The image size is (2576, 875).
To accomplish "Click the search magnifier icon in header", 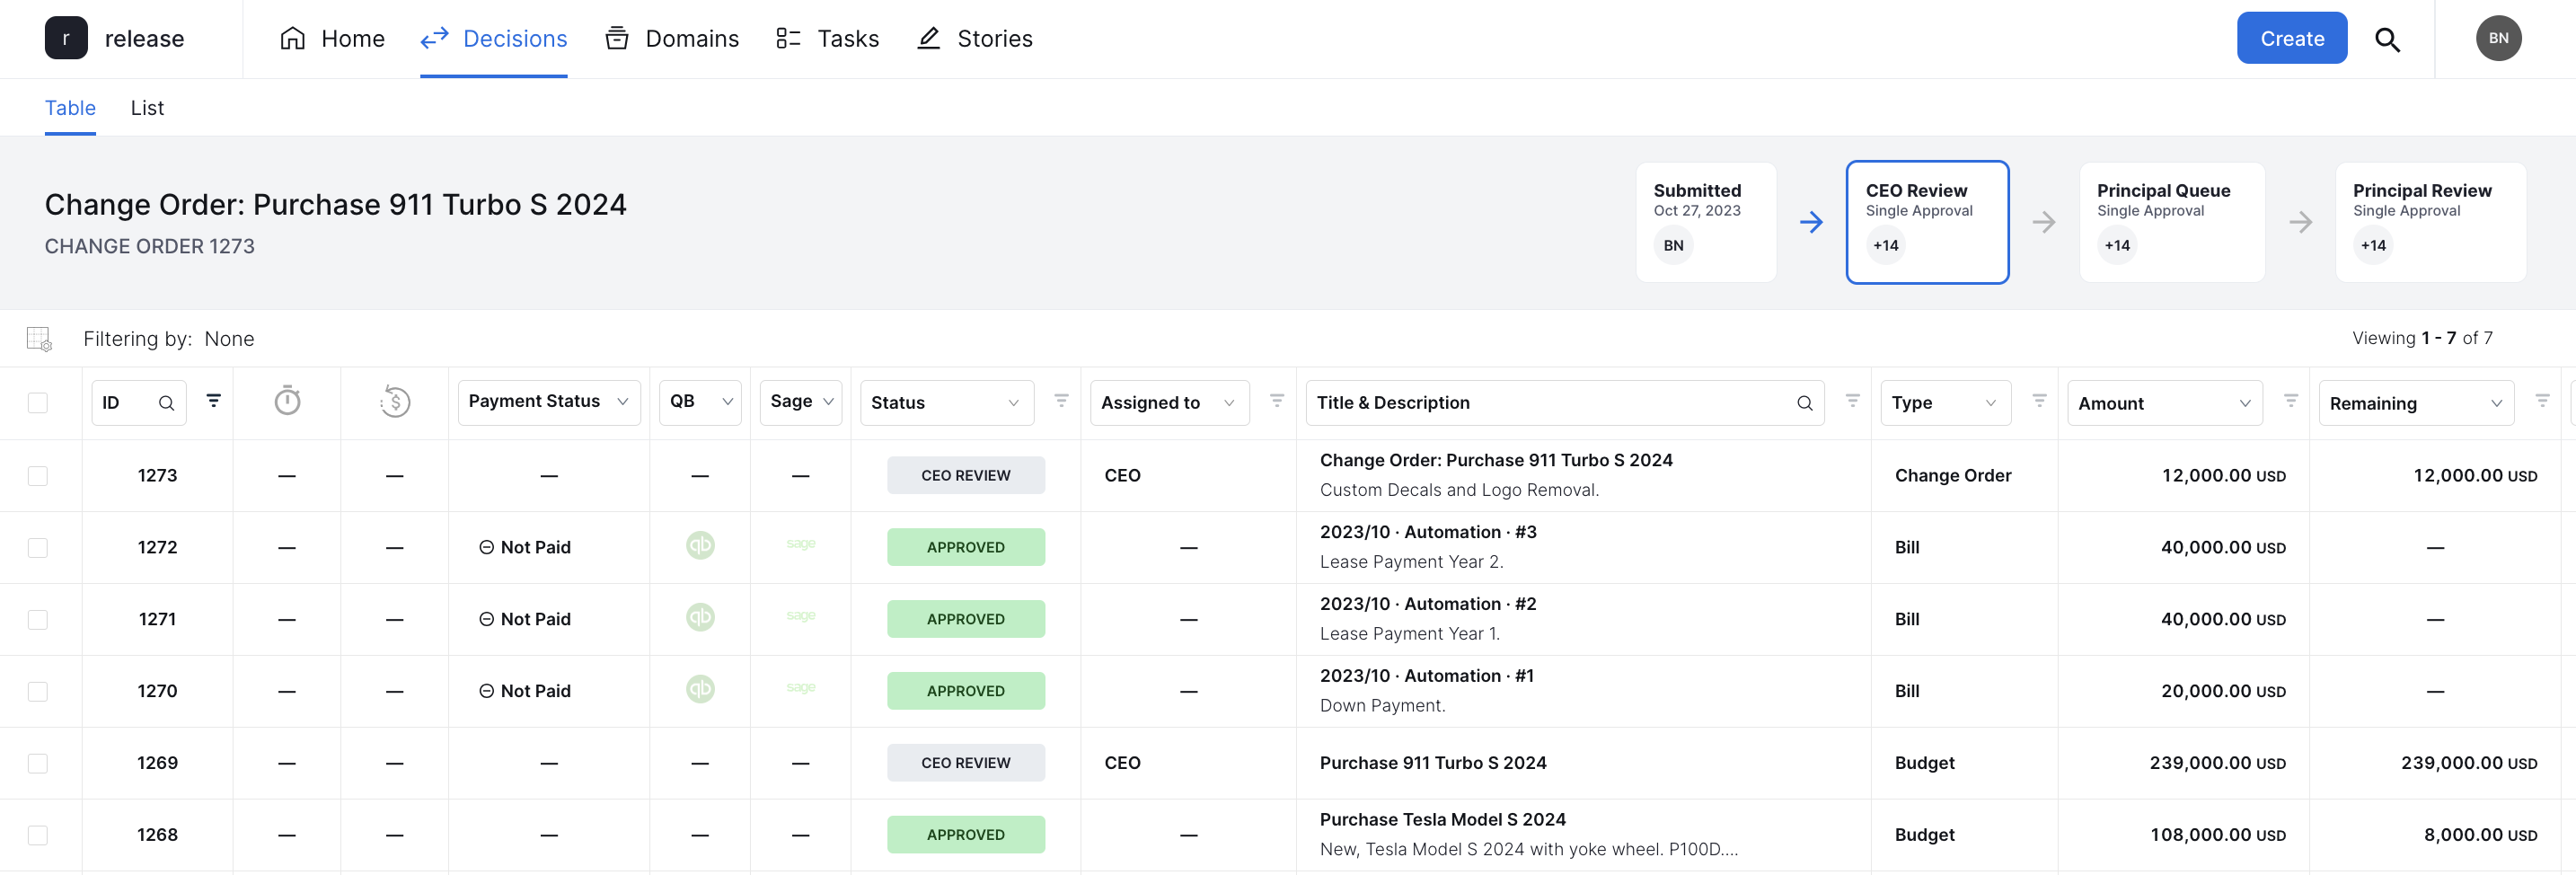I will [2387, 39].
